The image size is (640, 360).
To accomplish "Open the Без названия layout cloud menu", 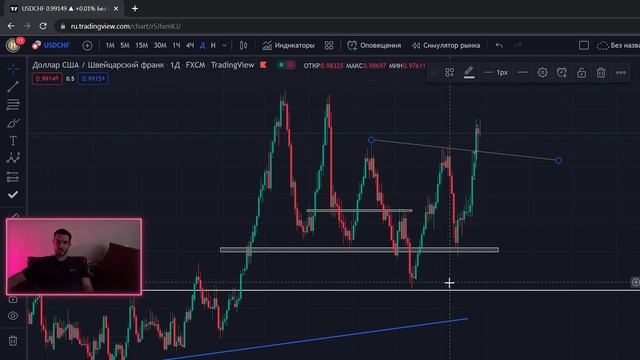I will click(x=618, y=46).
